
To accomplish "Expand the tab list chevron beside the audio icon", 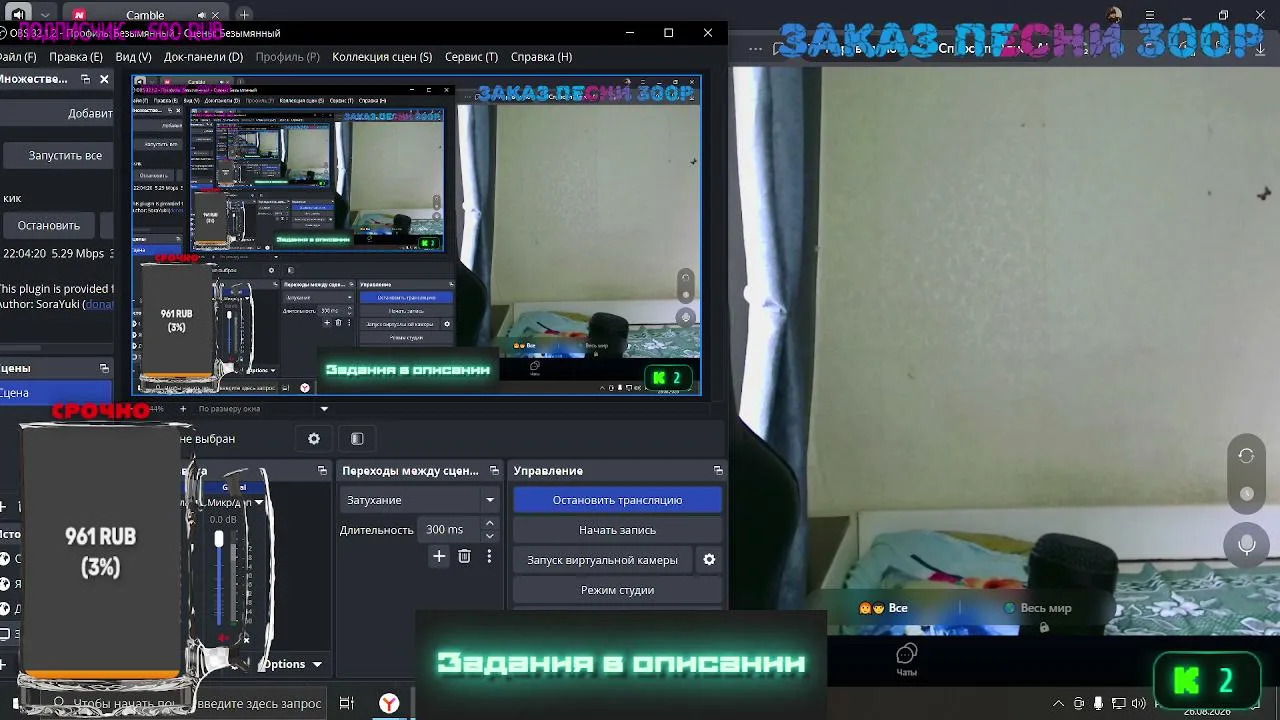I will pyautogui.click(x=44, y=15).
